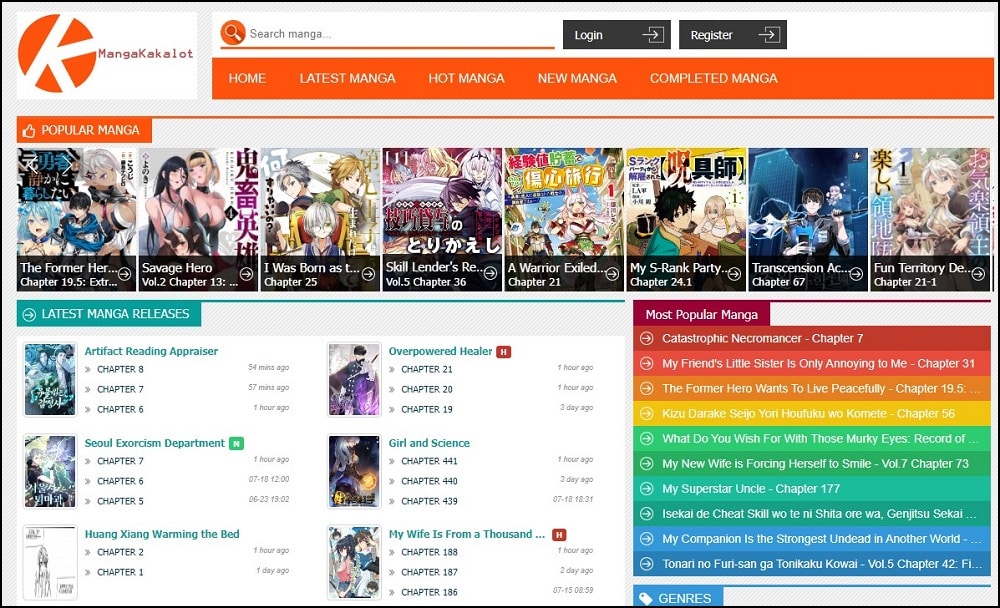
Task: Open Girl and Science cover thumbnail
Action: [x=354, y=471]
